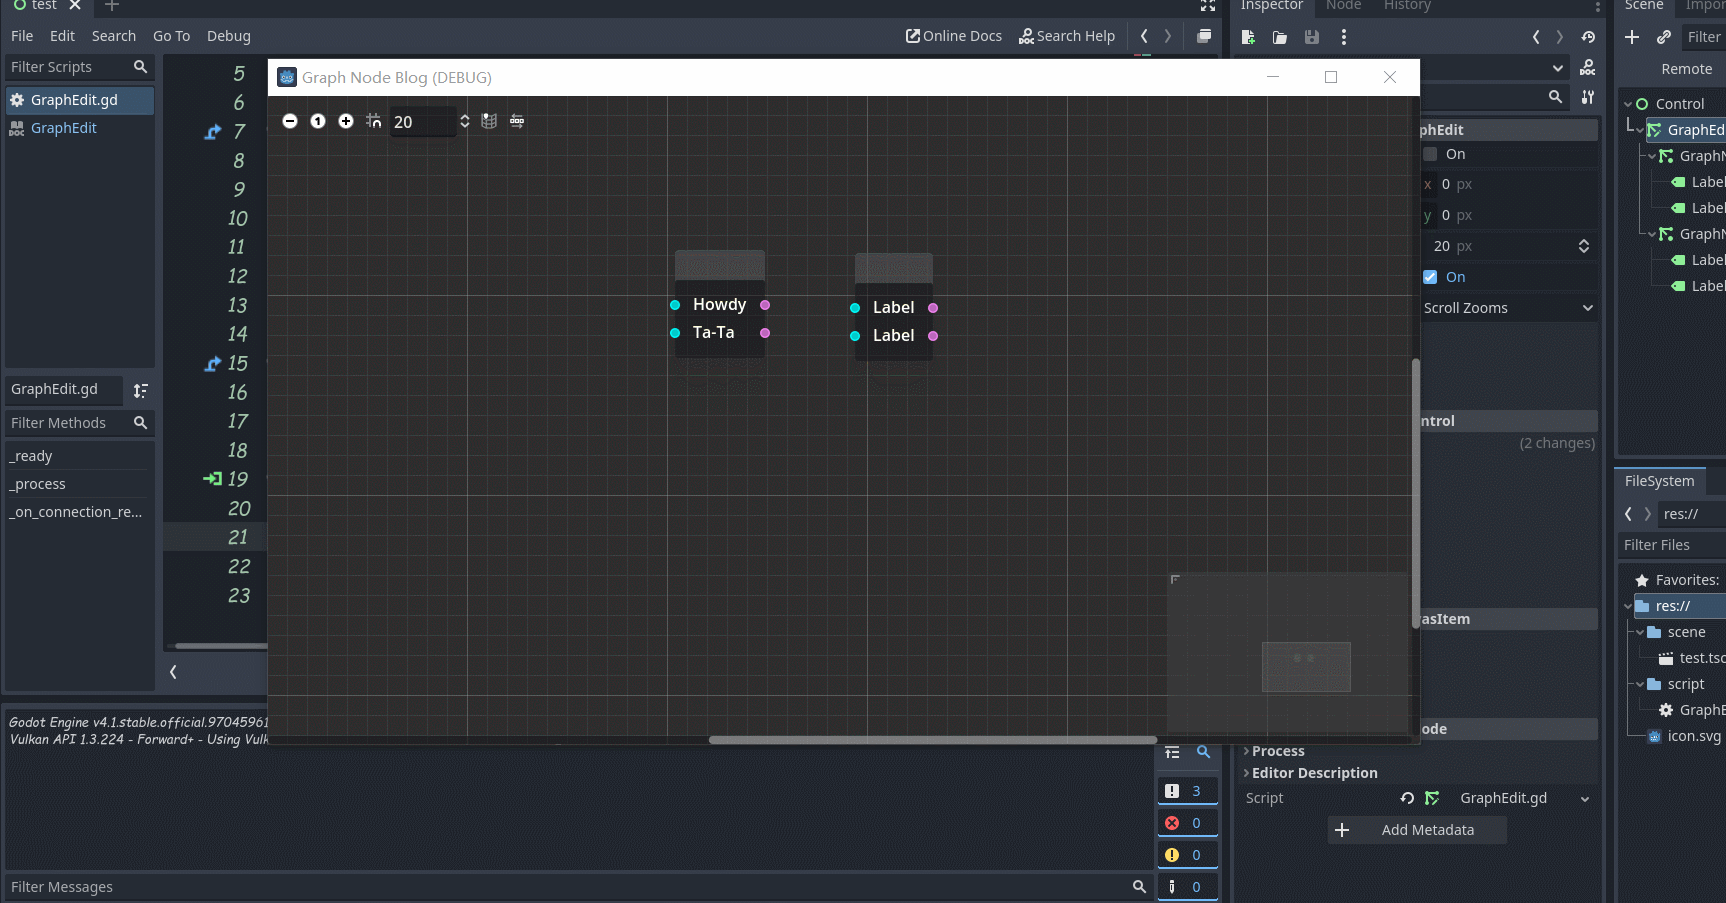Switch to the Node tab in Inspector

pyautogui.click(x=1343, y=6)
